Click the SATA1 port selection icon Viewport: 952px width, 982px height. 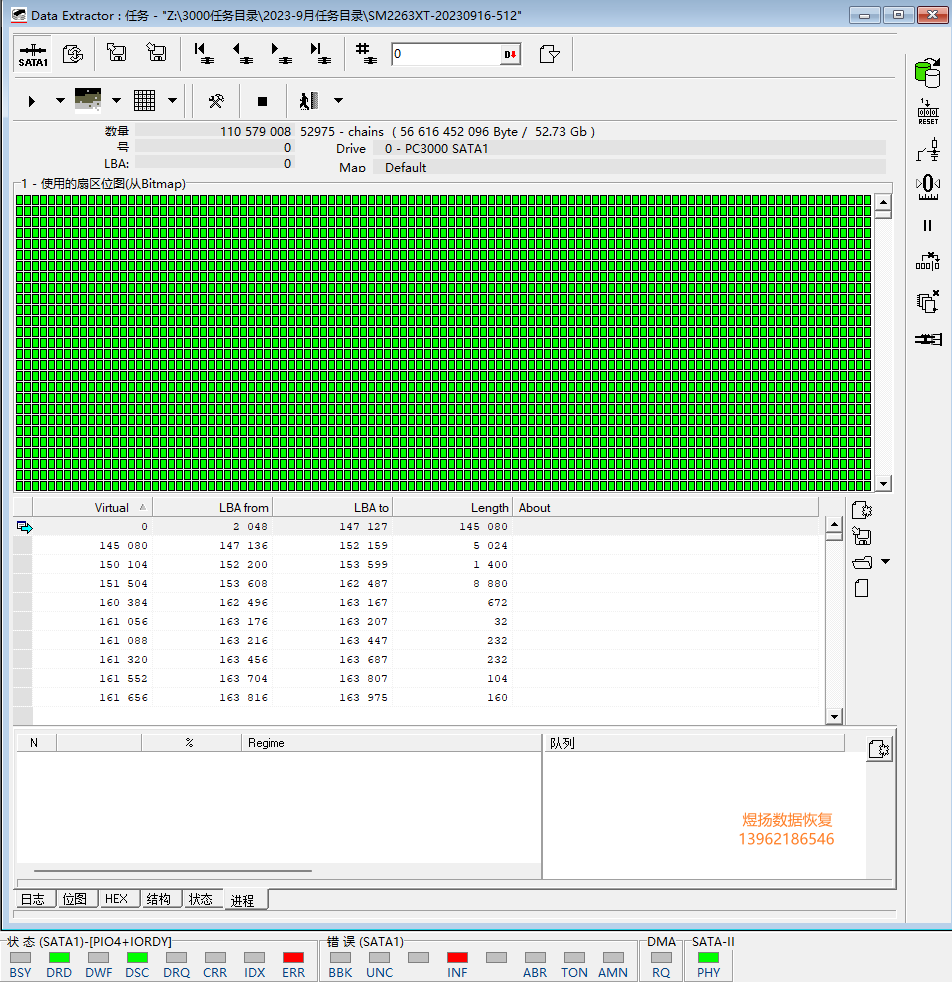(33, 54)
